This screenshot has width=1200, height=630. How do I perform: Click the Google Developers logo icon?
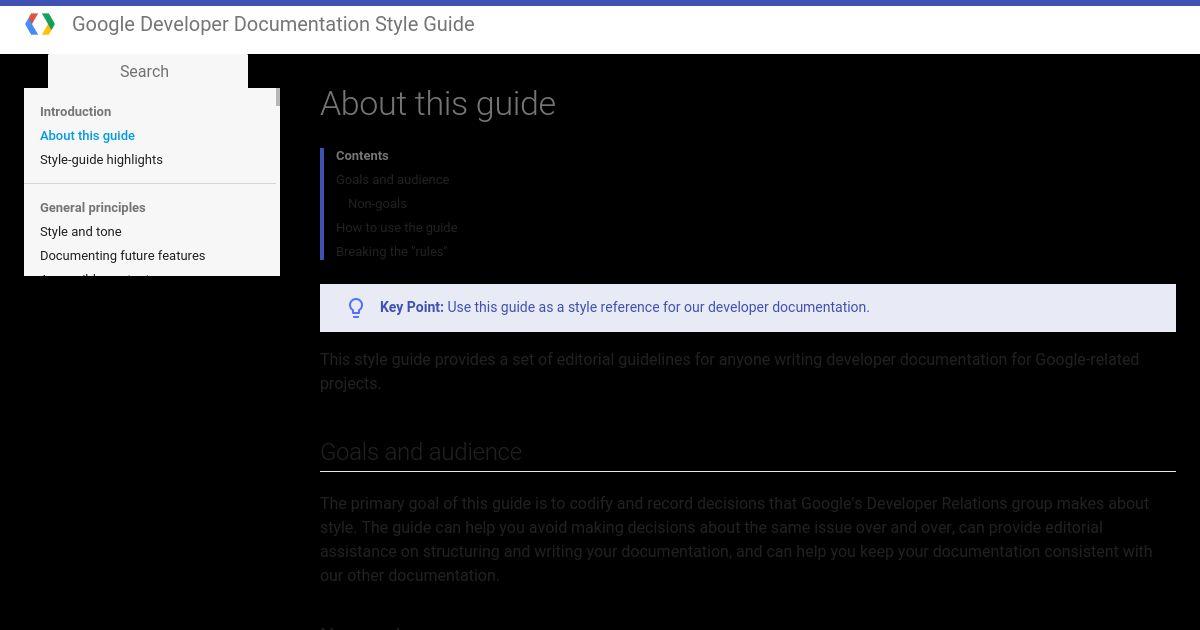(x=40, y=24)
